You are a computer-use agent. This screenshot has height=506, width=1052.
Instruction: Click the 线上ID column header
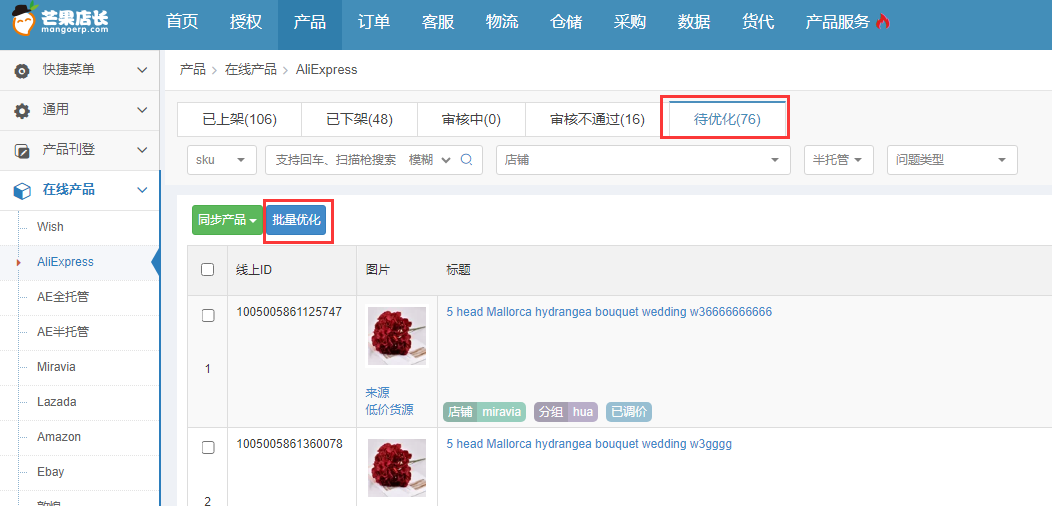[254, 270]
